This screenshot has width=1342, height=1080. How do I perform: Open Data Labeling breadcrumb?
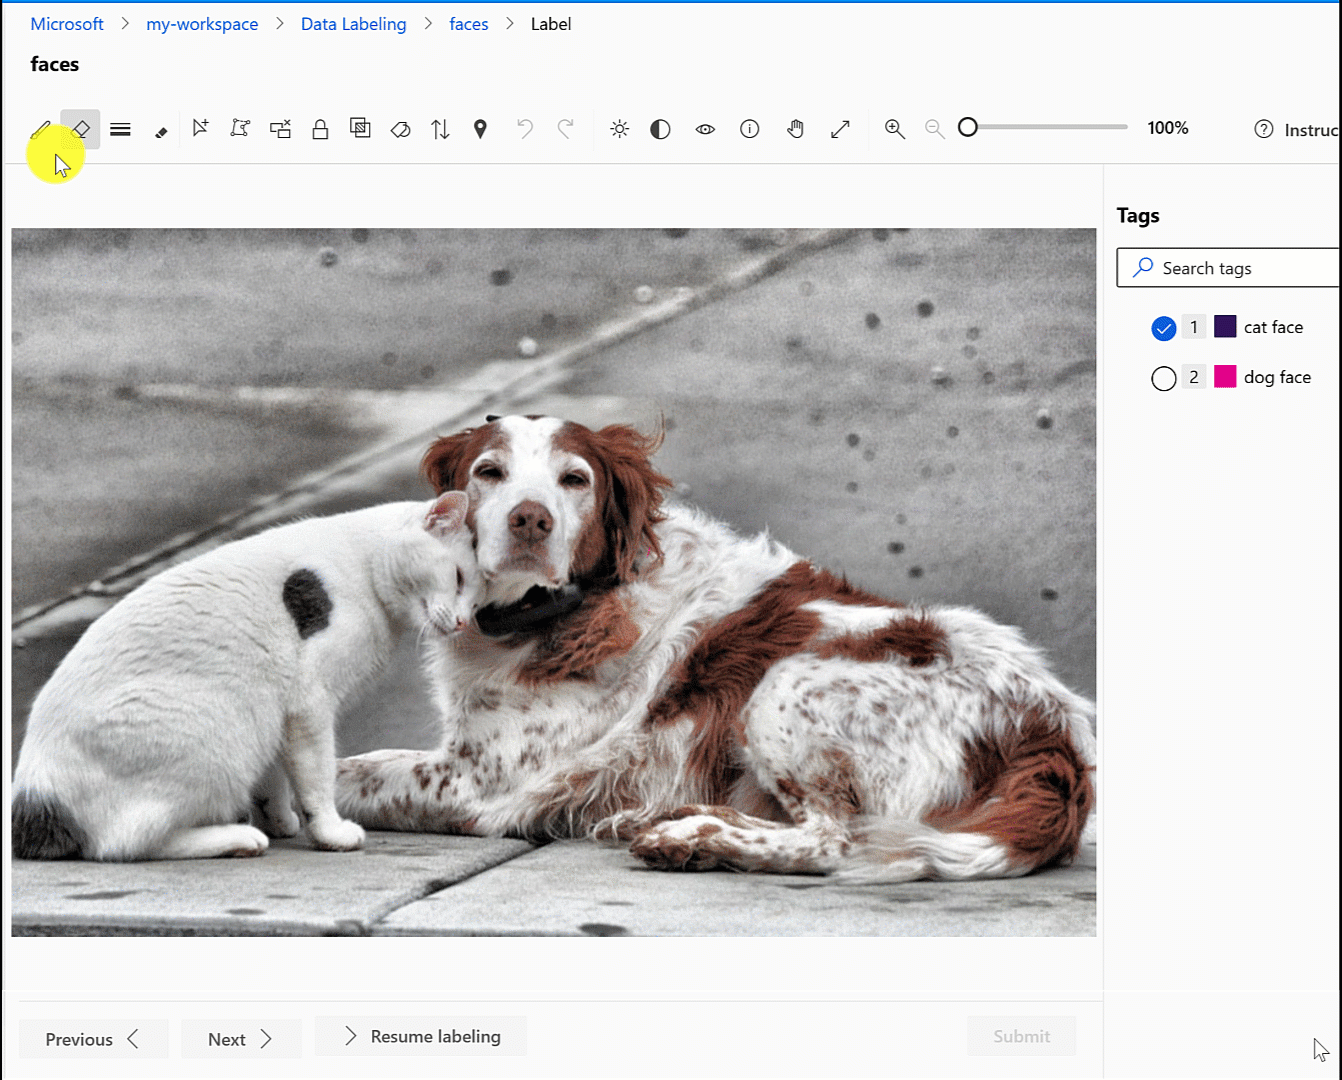tap(353, 24)
